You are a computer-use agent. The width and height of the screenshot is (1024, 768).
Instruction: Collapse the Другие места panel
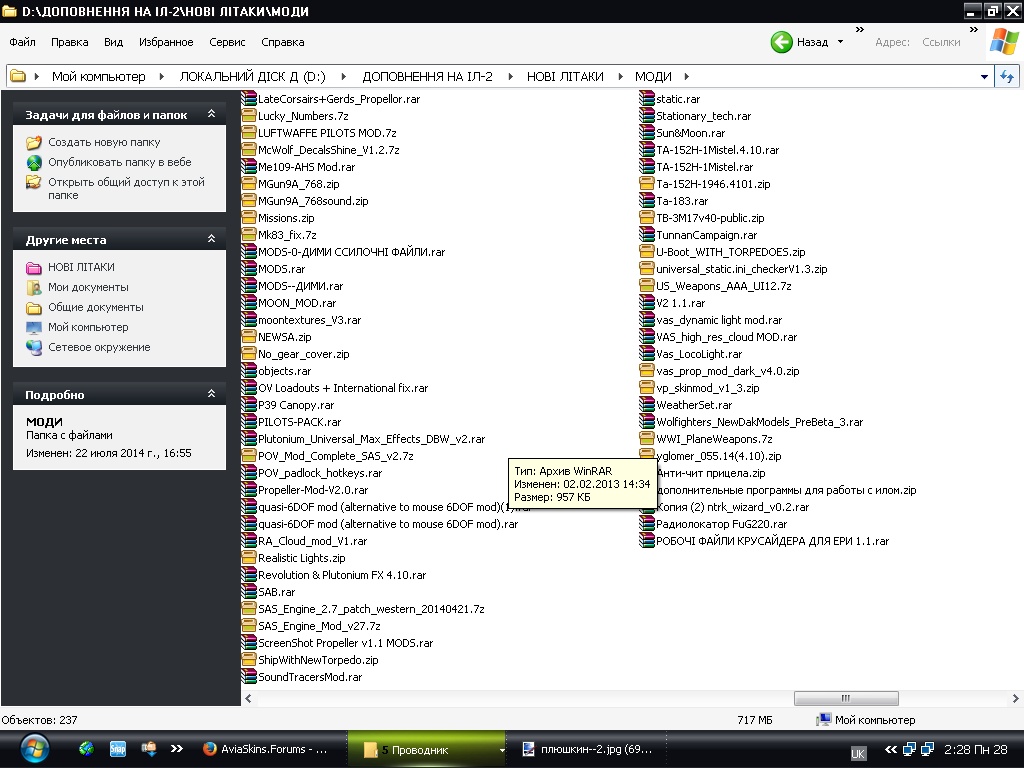tap(212, 238)
